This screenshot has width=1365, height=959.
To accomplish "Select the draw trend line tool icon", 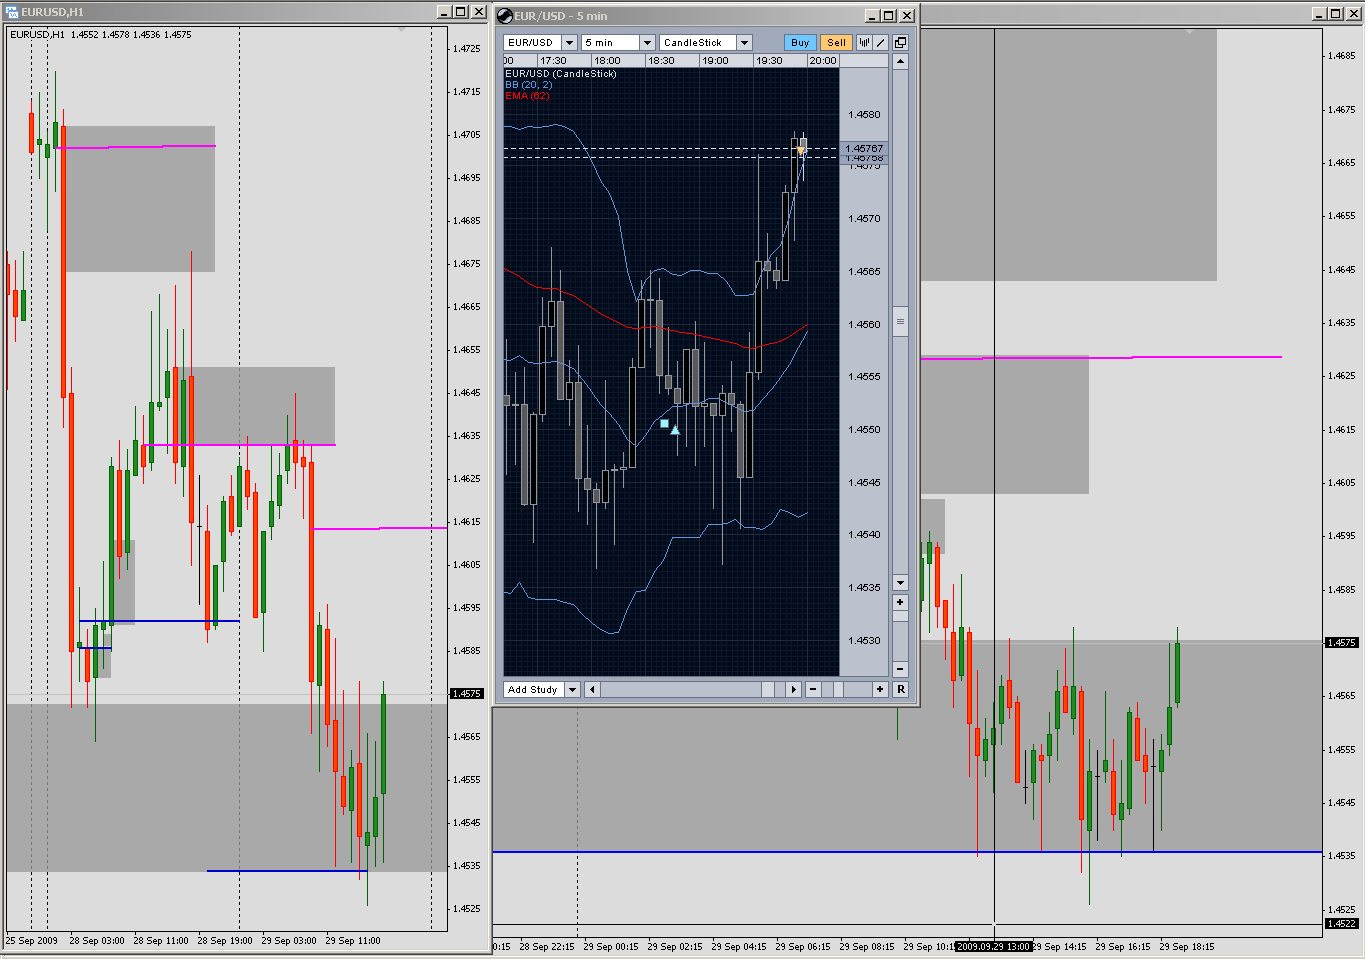I will pyautogui.click(x=880, y=42).
